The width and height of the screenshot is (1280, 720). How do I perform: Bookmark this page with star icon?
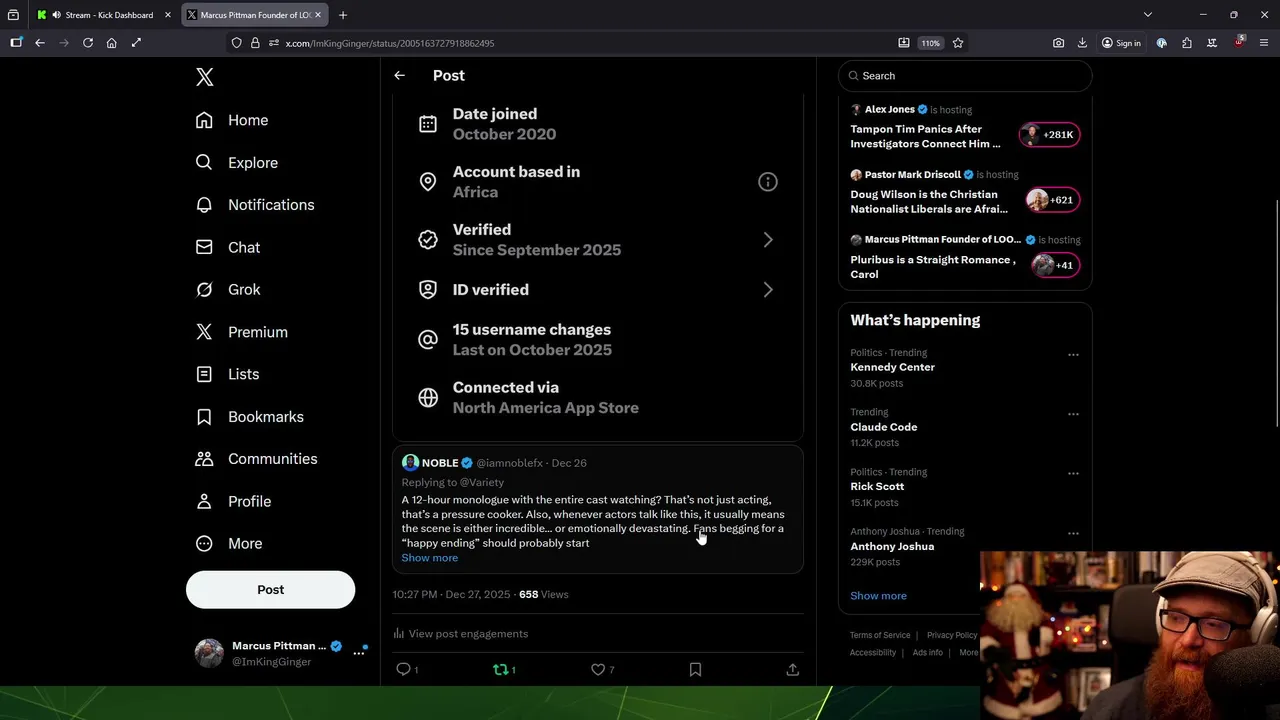tap(958, 43)
